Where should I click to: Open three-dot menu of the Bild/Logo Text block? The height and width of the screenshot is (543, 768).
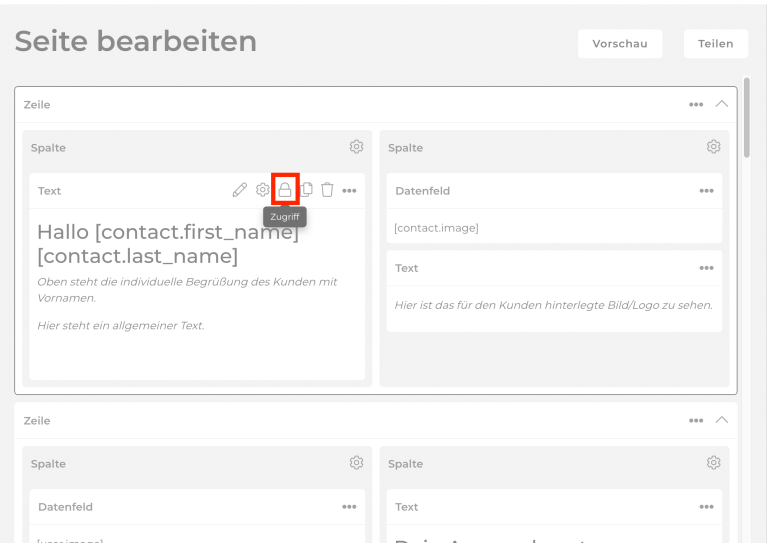[706, 268]
